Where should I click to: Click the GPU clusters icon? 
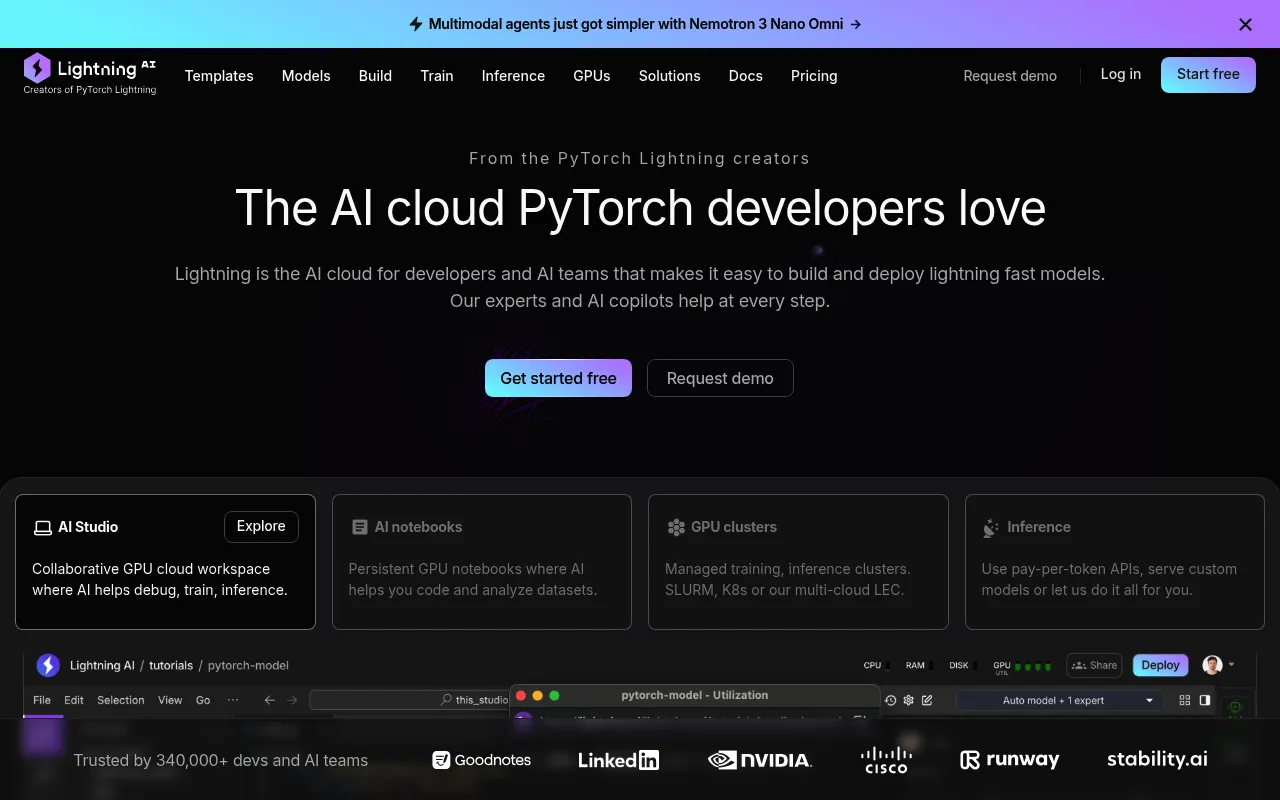click(x=676, y=527)
